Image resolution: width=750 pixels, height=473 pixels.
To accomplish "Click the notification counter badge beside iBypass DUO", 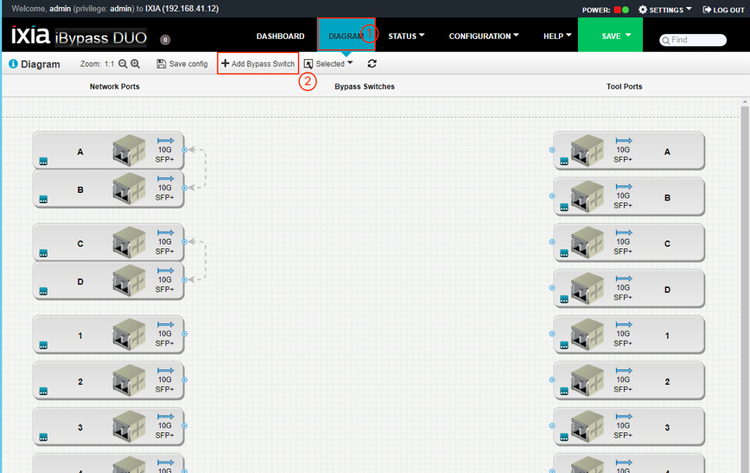I will [x=165, y=40].
